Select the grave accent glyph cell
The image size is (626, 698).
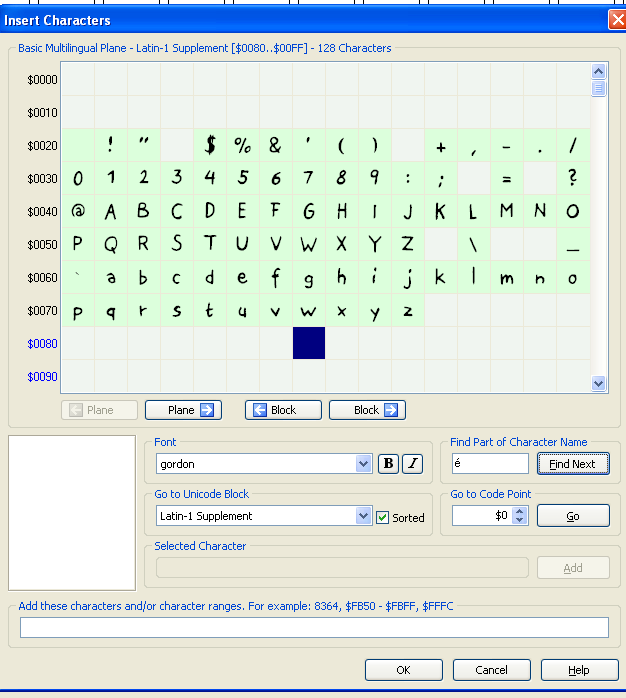click(x=78, y=277)
